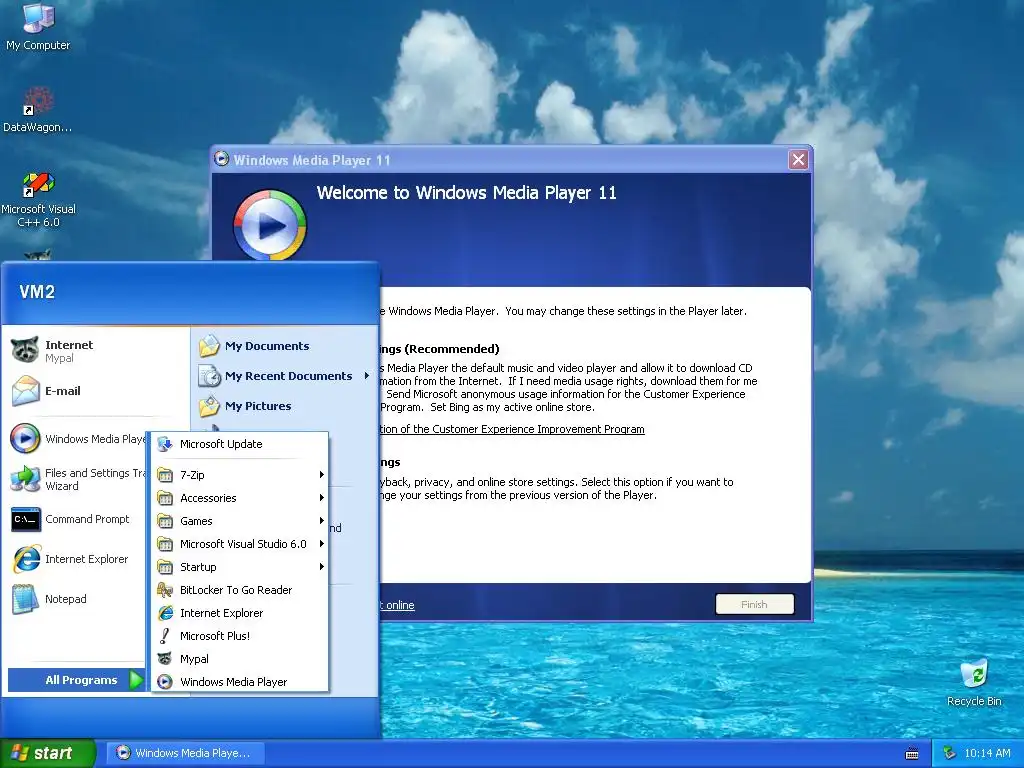Expand My Recent Documents arrow
This screenshot has height=768, width=1024.
coord(367,376)
